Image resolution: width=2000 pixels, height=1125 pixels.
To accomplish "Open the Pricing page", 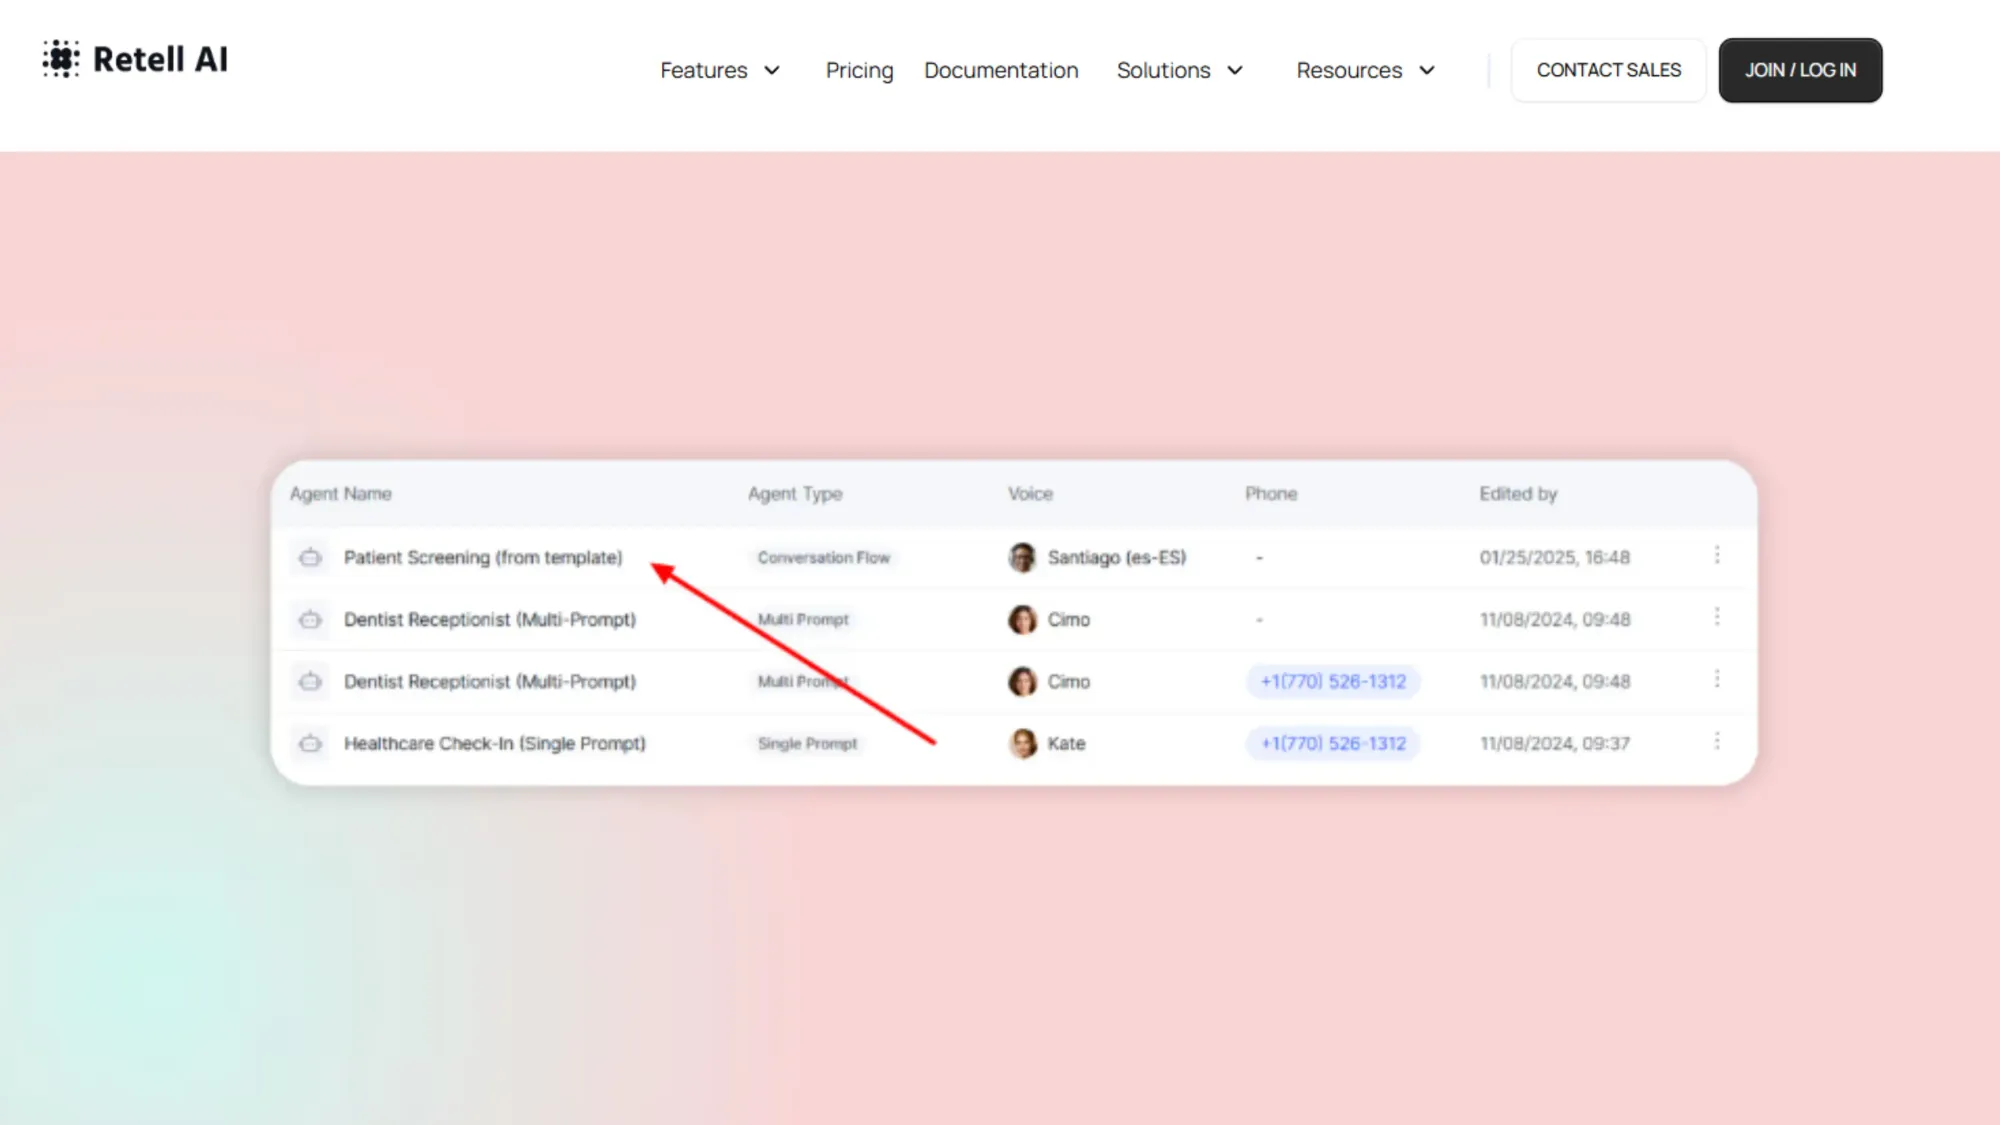I will click(859, 70).
